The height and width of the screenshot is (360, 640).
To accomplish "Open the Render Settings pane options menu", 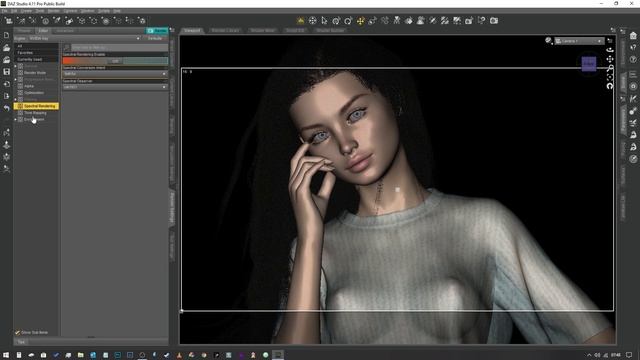I will click(172, 30).
